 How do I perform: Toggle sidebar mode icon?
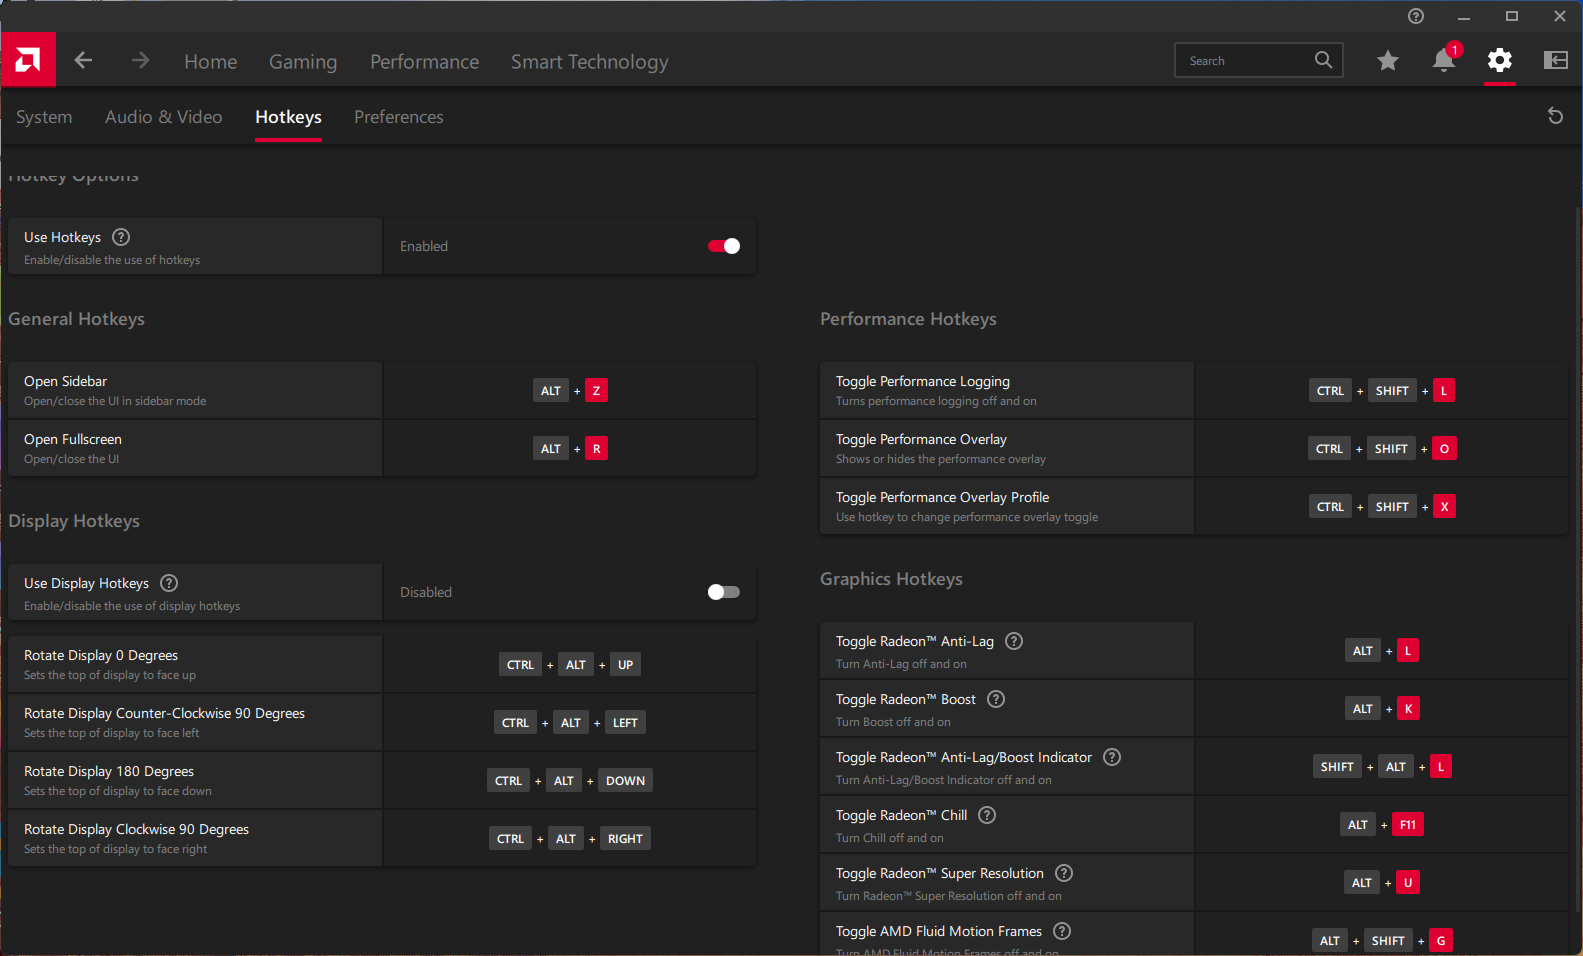1556,60
